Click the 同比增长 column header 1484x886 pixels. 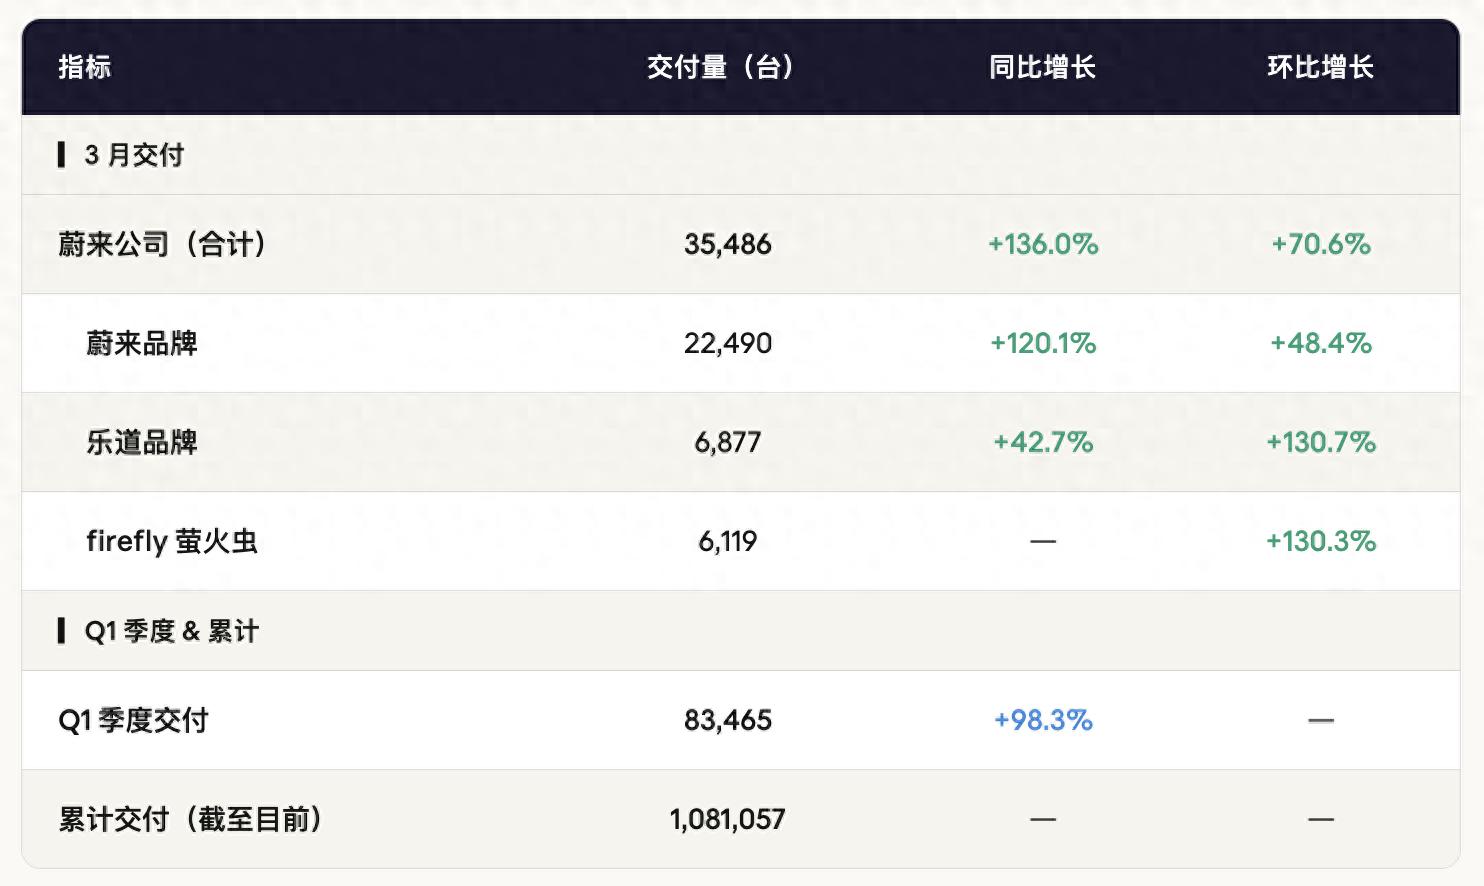(1042, 67)
